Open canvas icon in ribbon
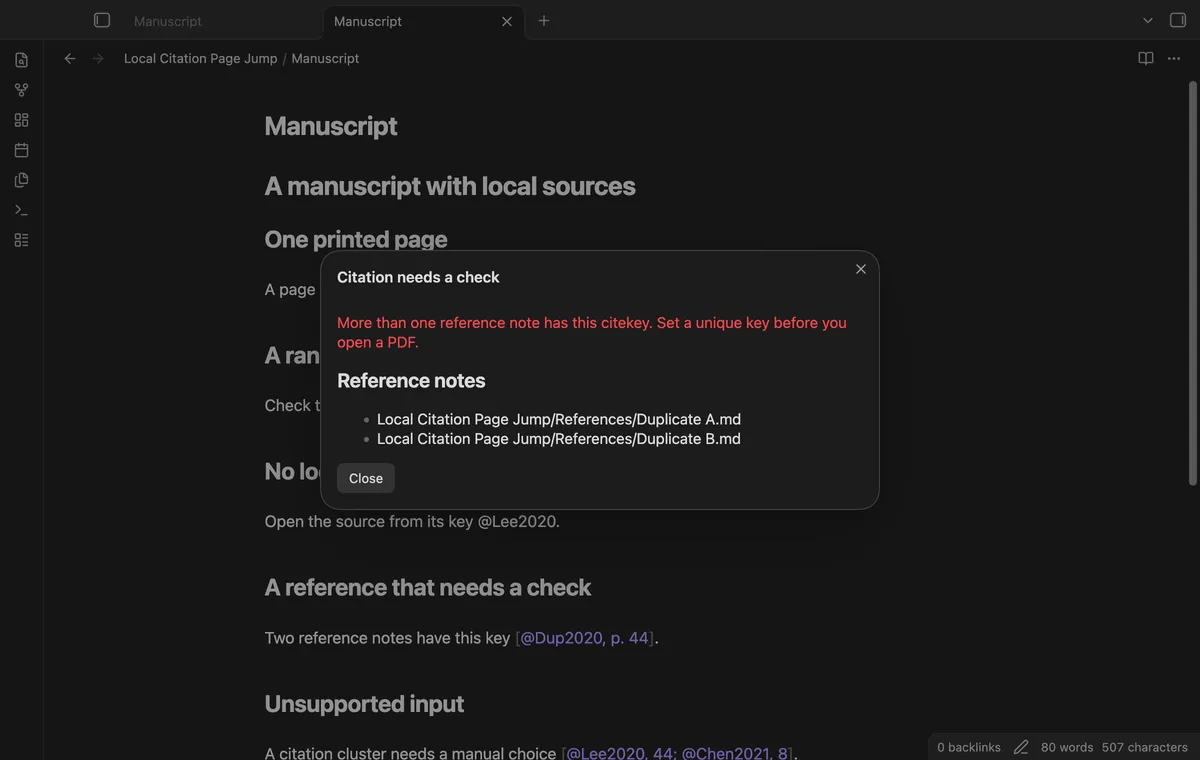 click(x=21, y=120)
